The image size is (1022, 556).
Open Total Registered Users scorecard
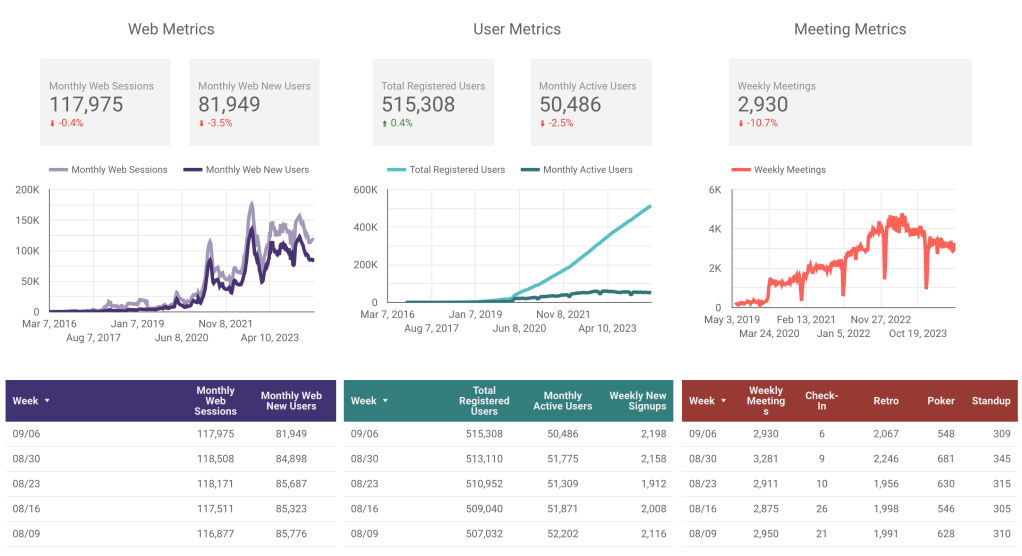[x=433, y=102]
